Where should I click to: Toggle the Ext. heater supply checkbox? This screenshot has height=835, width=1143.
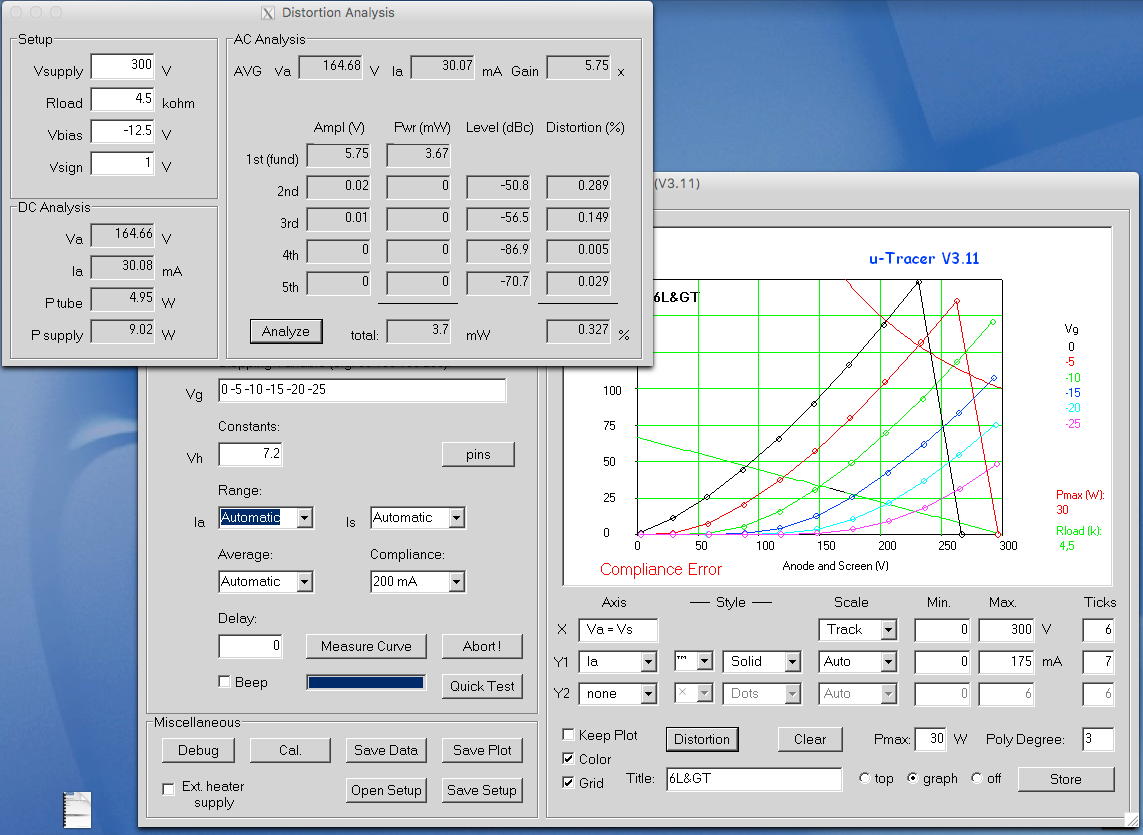click(x=168, y=789)
